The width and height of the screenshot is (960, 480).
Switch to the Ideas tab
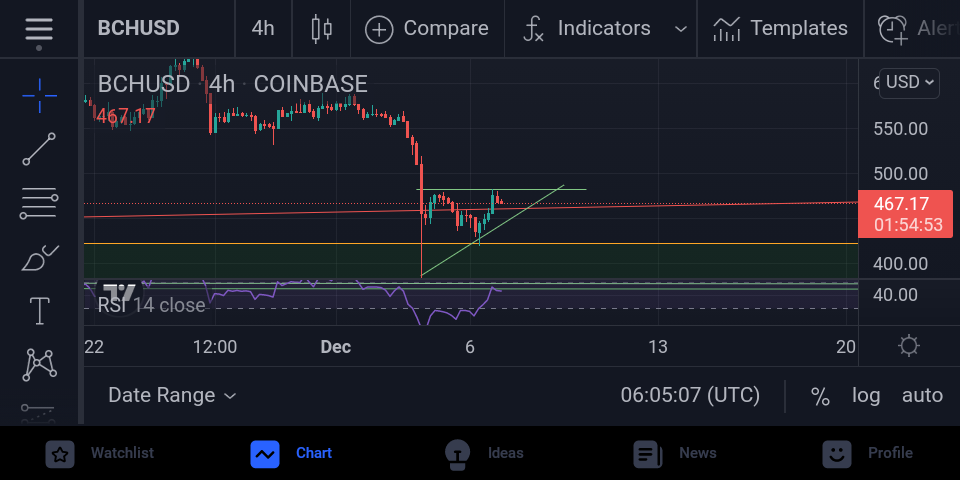click(x=484, y=454)
